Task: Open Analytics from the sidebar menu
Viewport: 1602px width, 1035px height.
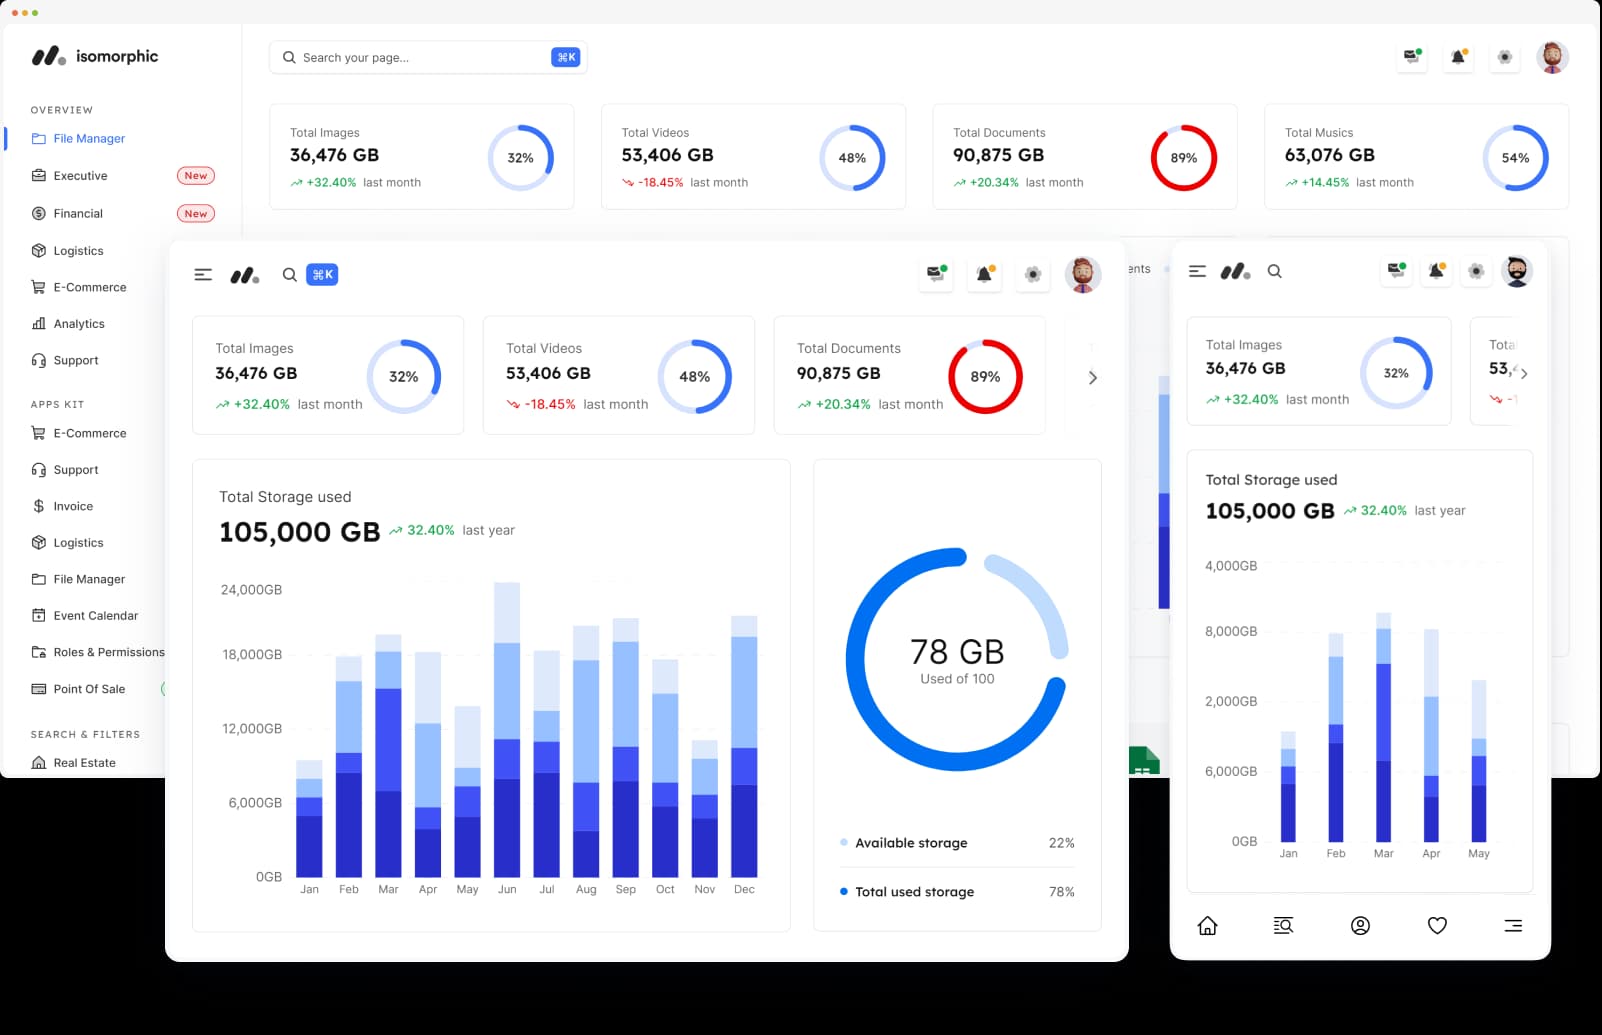Action: [79, 324]
